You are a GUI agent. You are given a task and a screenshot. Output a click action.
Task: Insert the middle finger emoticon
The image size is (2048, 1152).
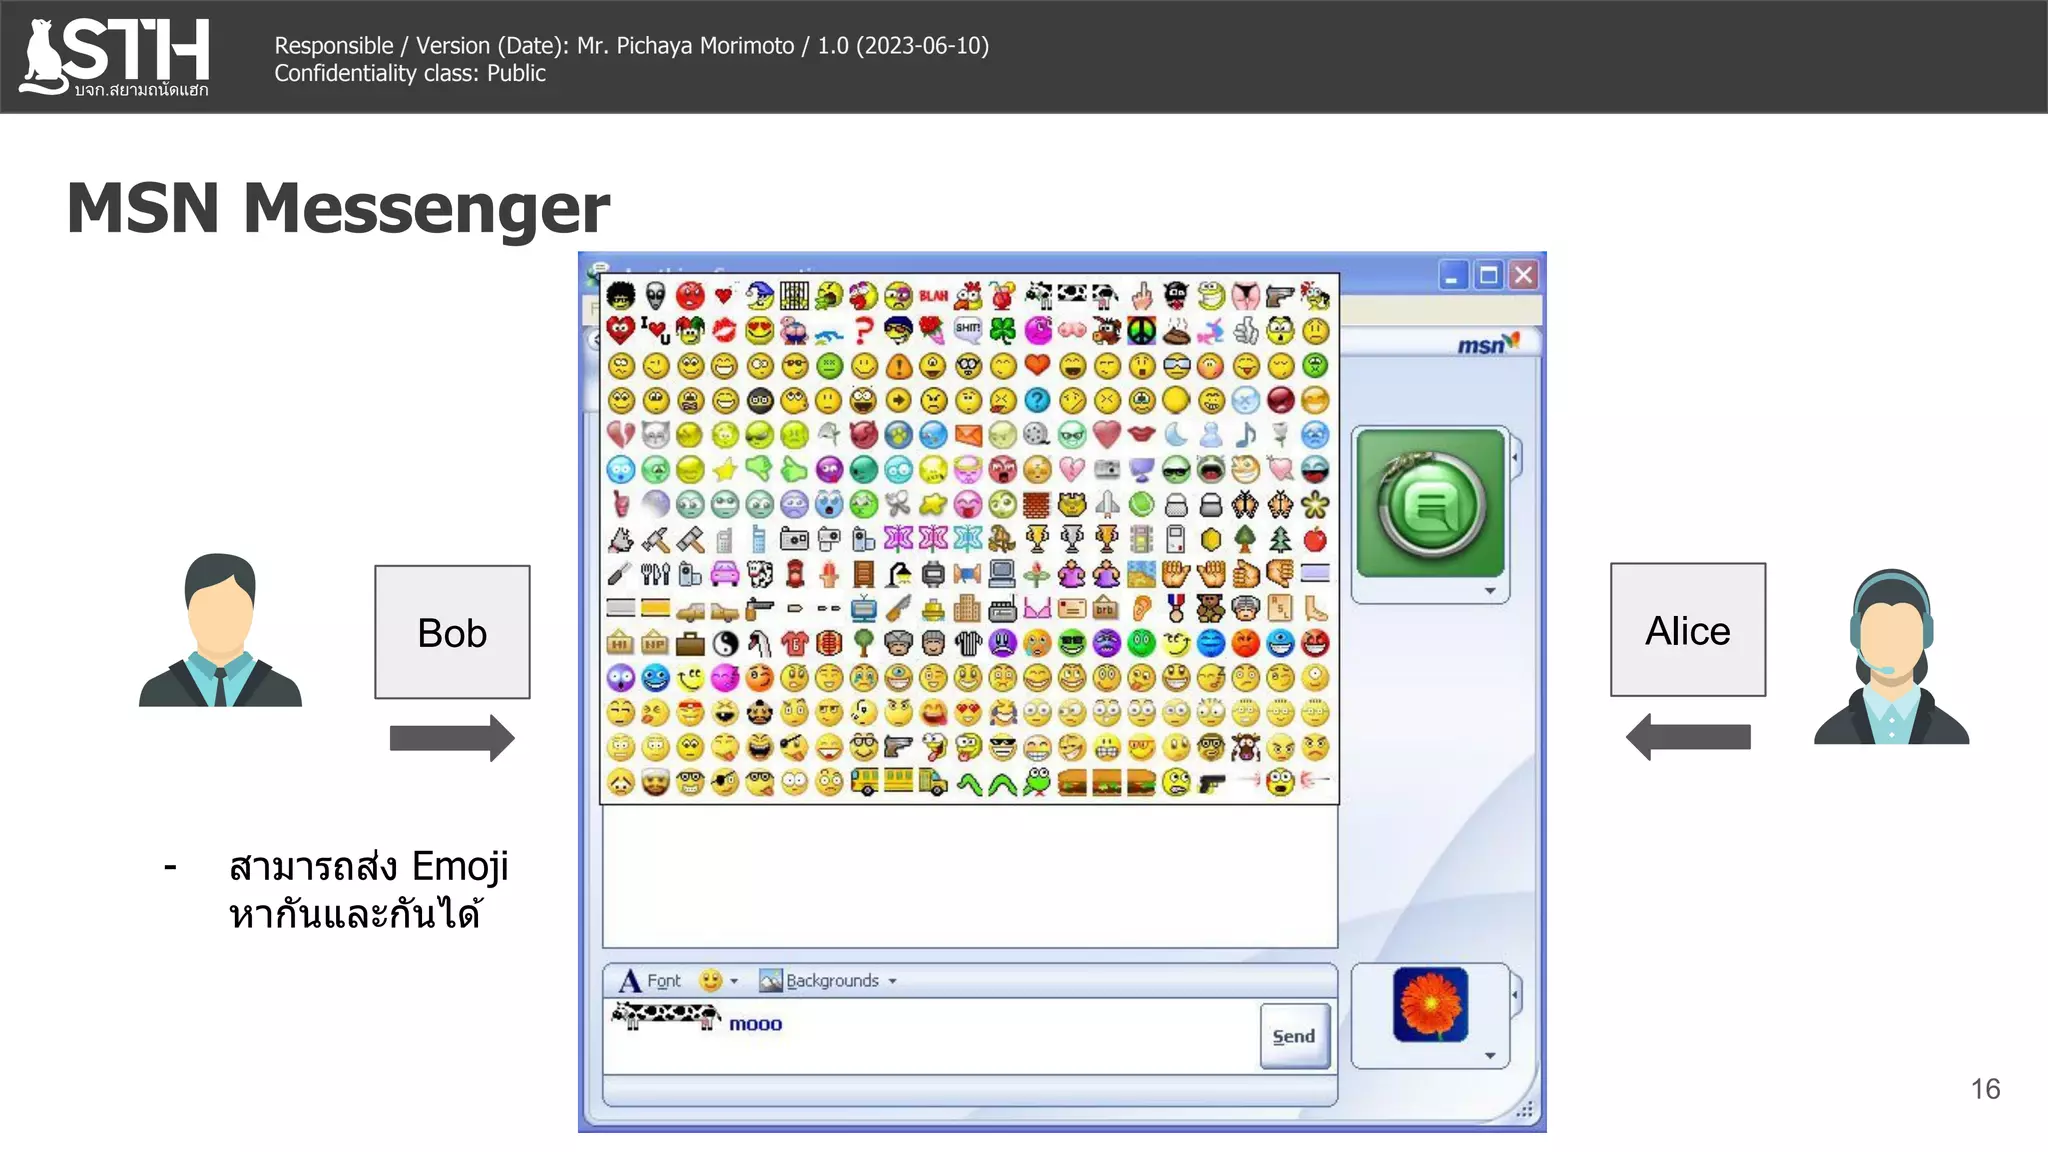tap(1141, 295)
